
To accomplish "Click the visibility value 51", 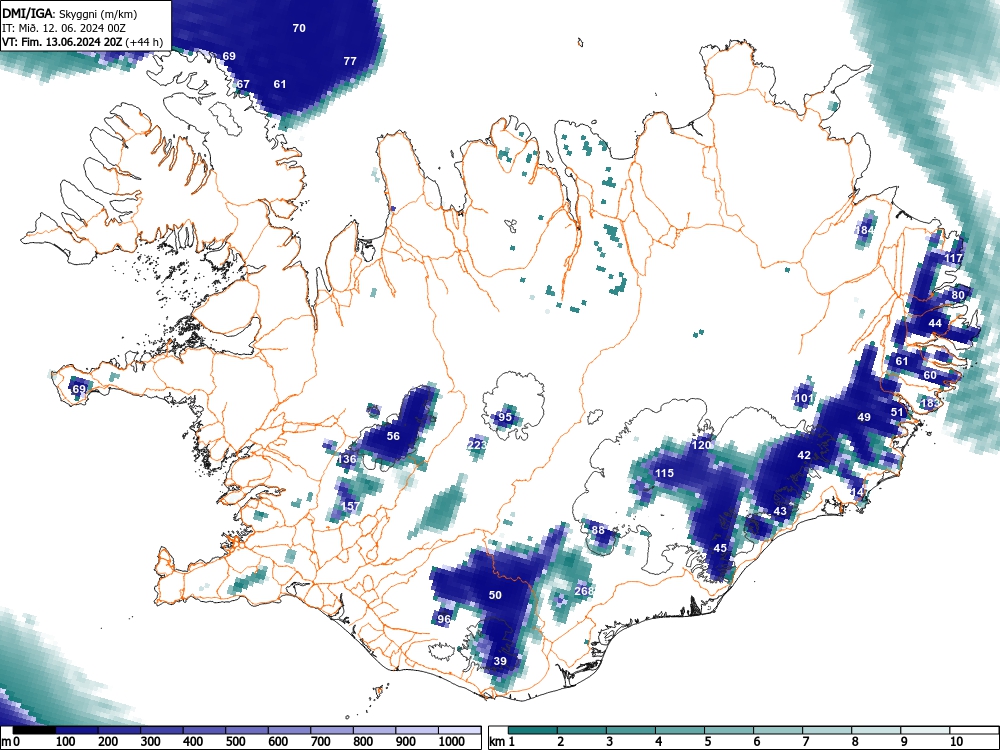I will [897, 412].
